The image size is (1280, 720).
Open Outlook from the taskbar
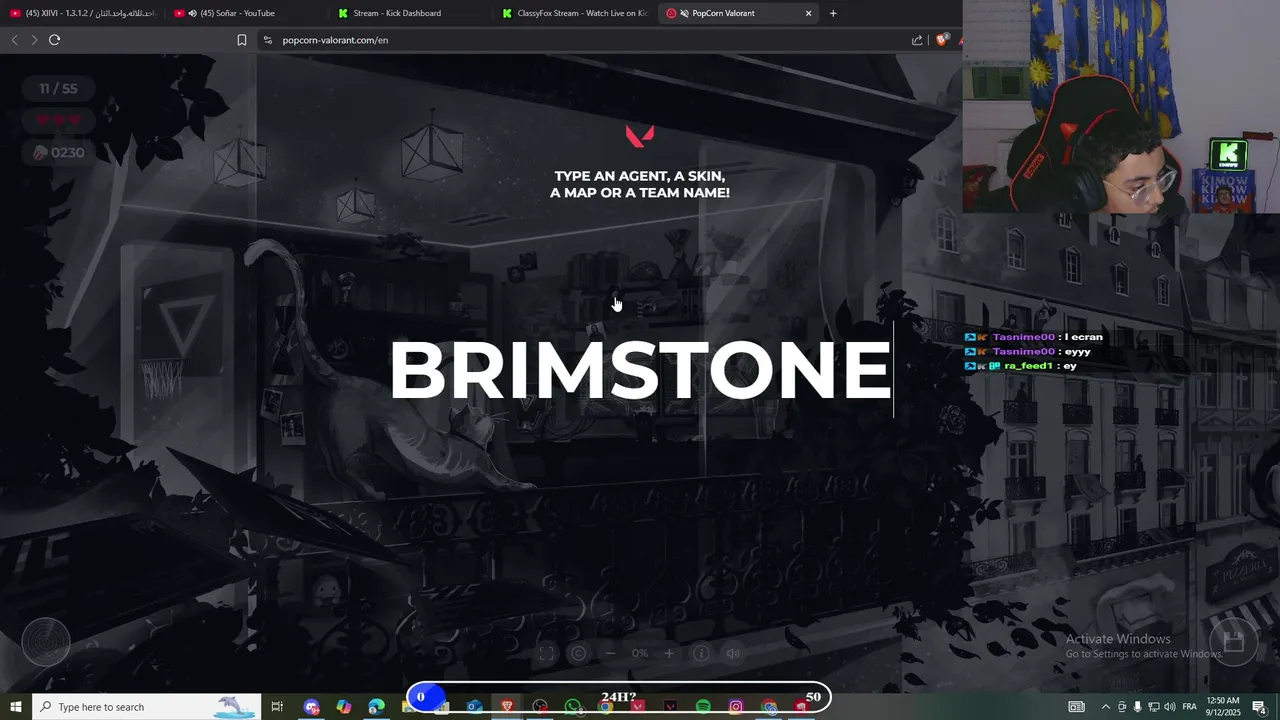coord(474,707)
